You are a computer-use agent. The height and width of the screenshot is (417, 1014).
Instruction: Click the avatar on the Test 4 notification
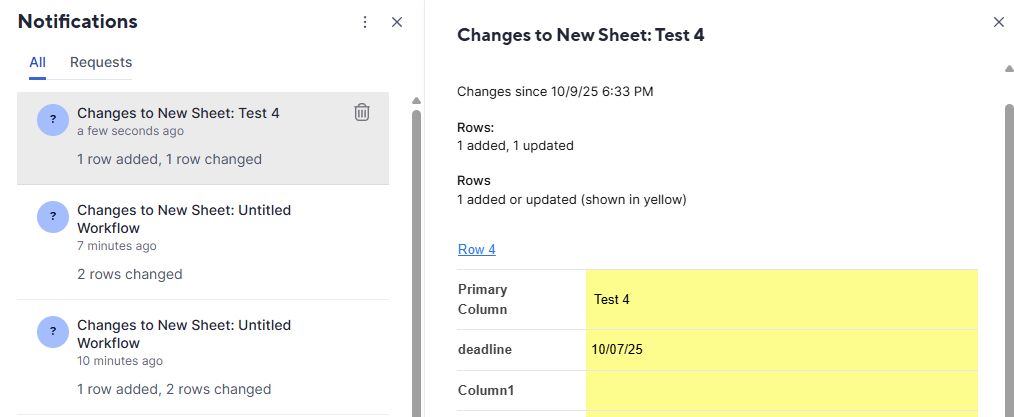point(53,119)
